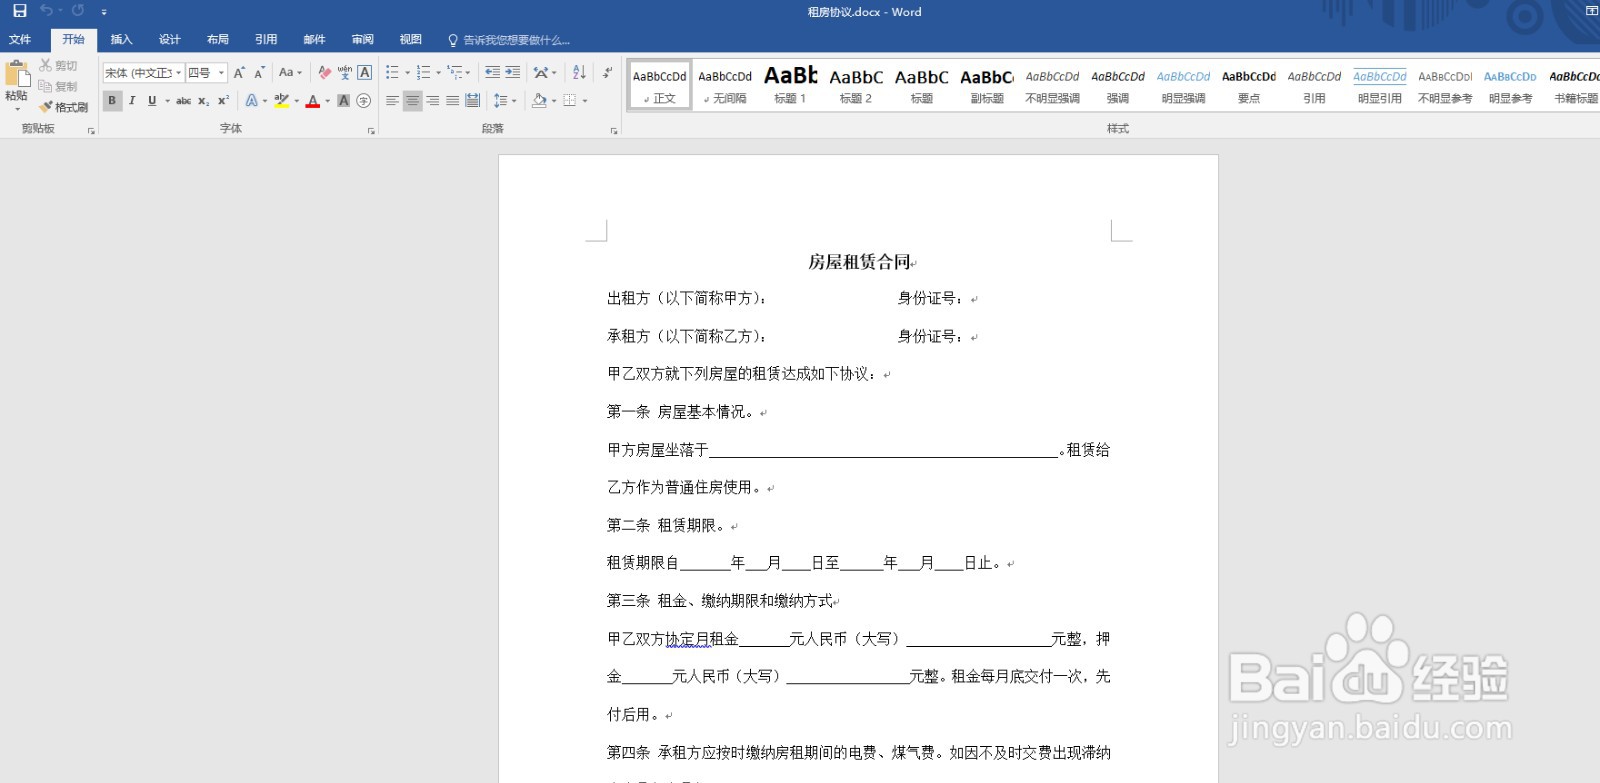Click the Numbering list icon
1600x783 pixels.
click(423, 73)
